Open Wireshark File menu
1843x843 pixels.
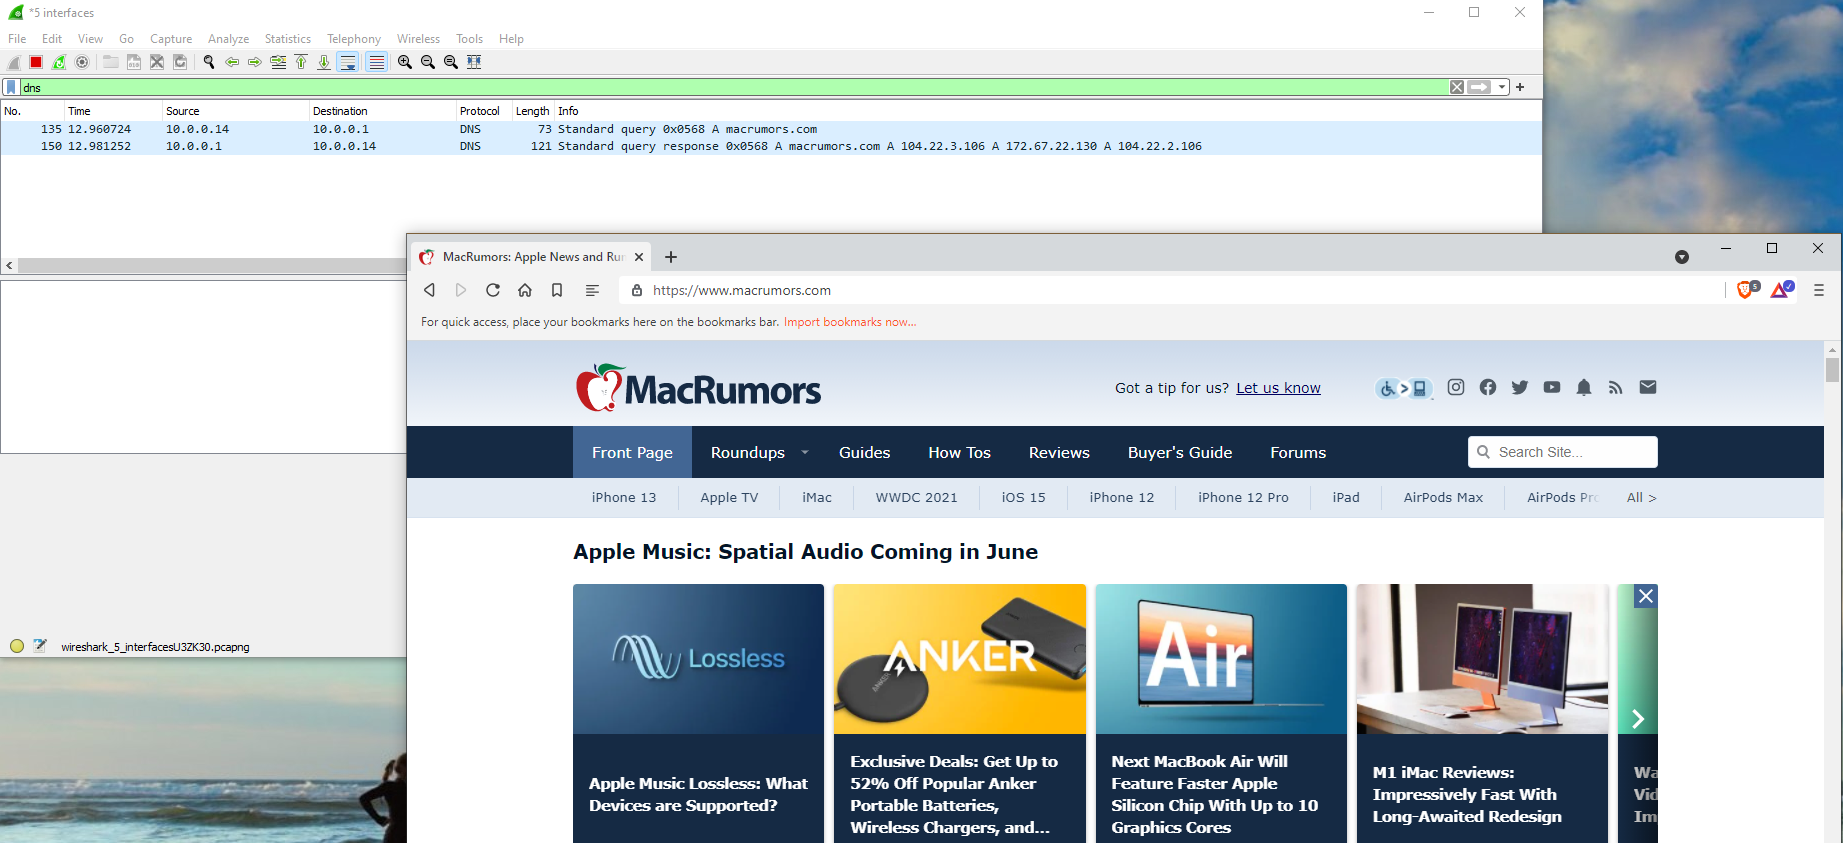[x=17, y=39]
